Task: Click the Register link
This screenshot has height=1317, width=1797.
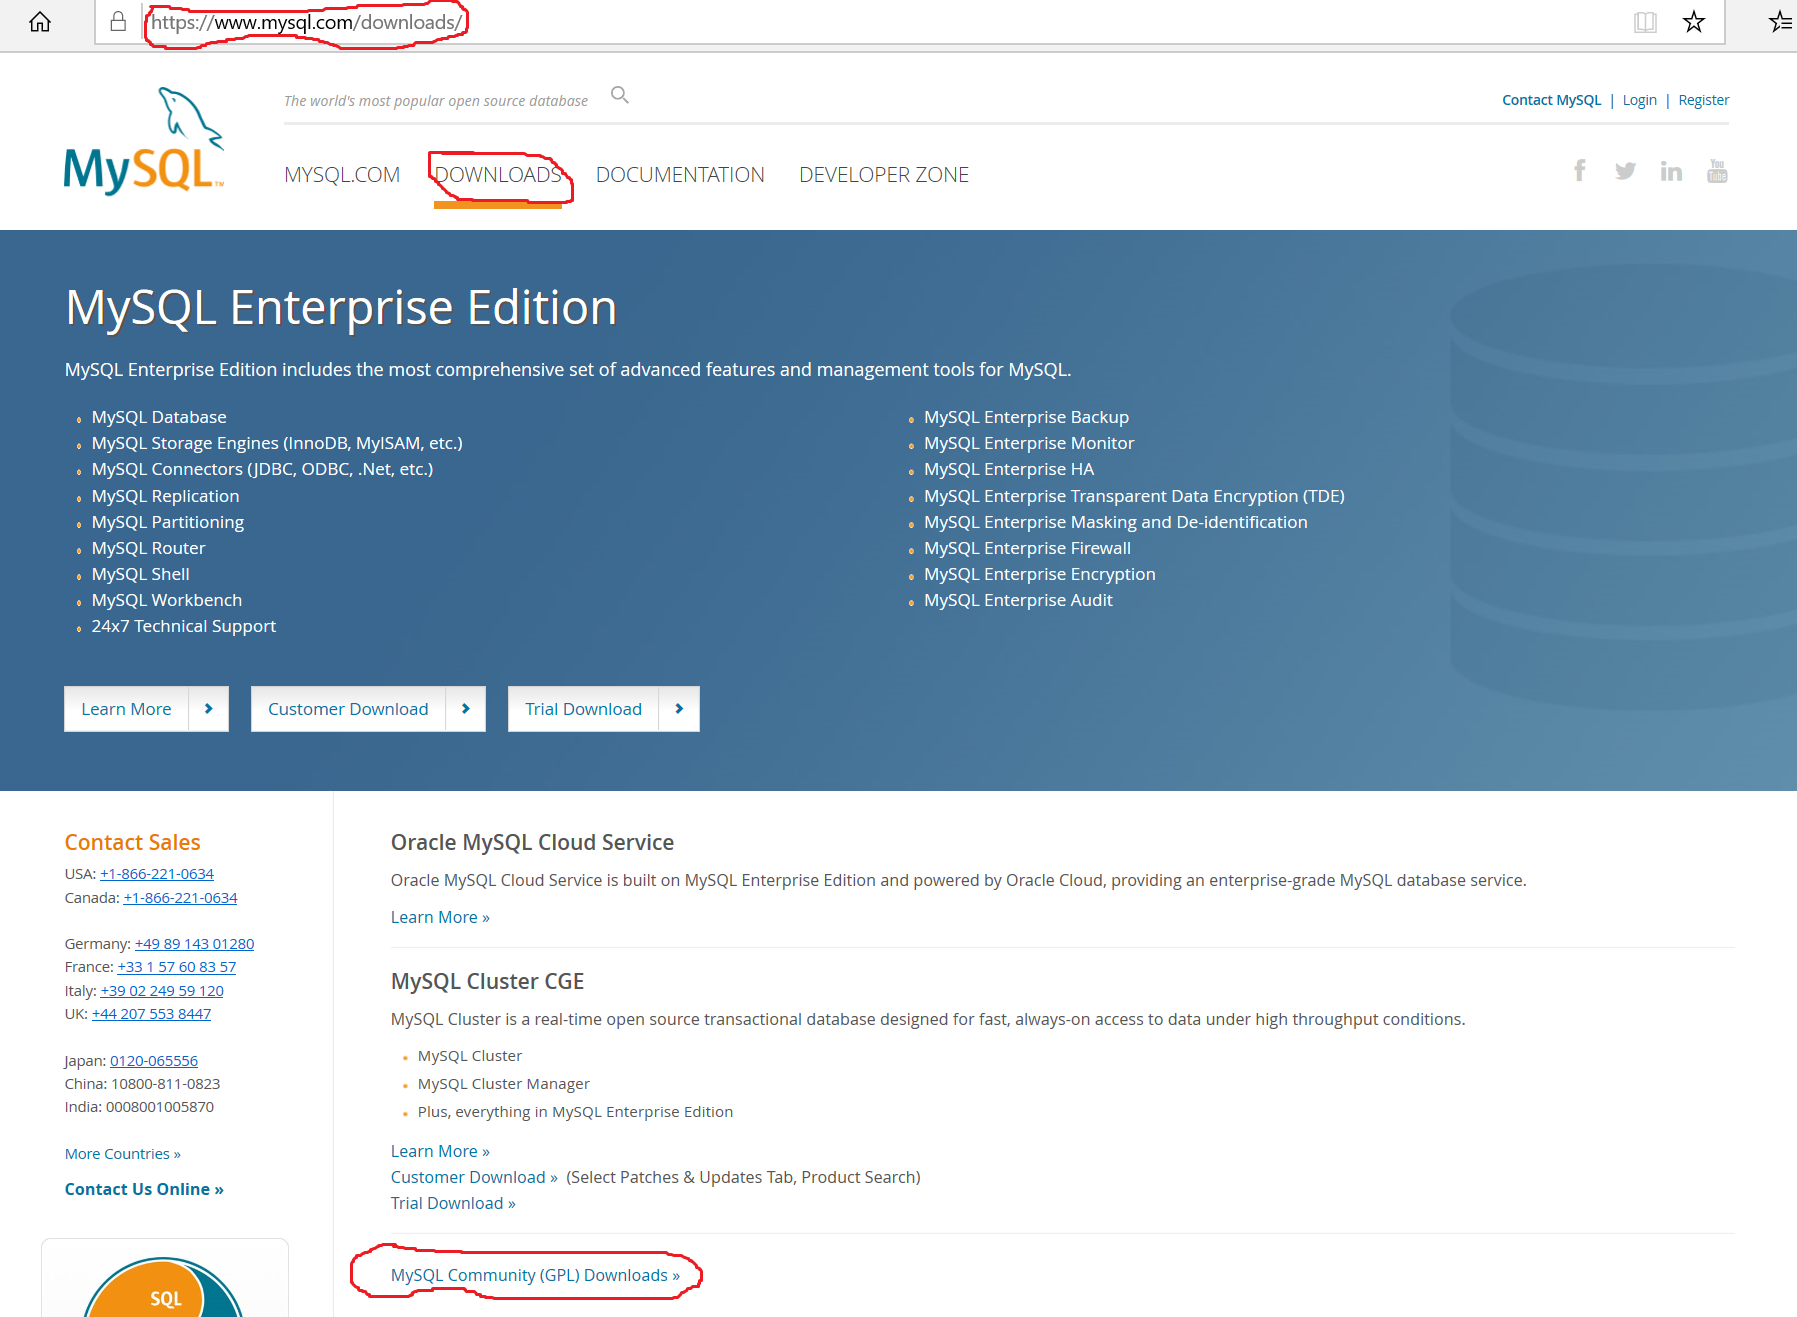Action: click(1703, 100)
